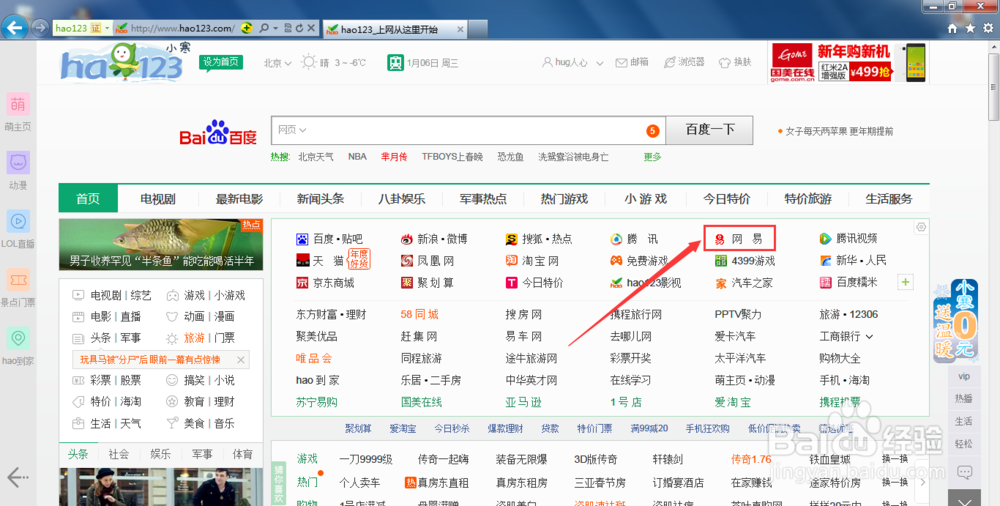Click the browser back arrow button
1000x506 pixels.
click(x=14, y=27)
